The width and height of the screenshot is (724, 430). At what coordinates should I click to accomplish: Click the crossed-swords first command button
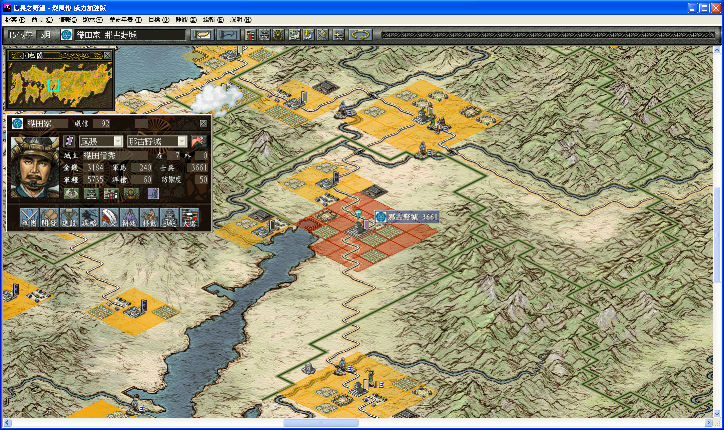(27, 217)
